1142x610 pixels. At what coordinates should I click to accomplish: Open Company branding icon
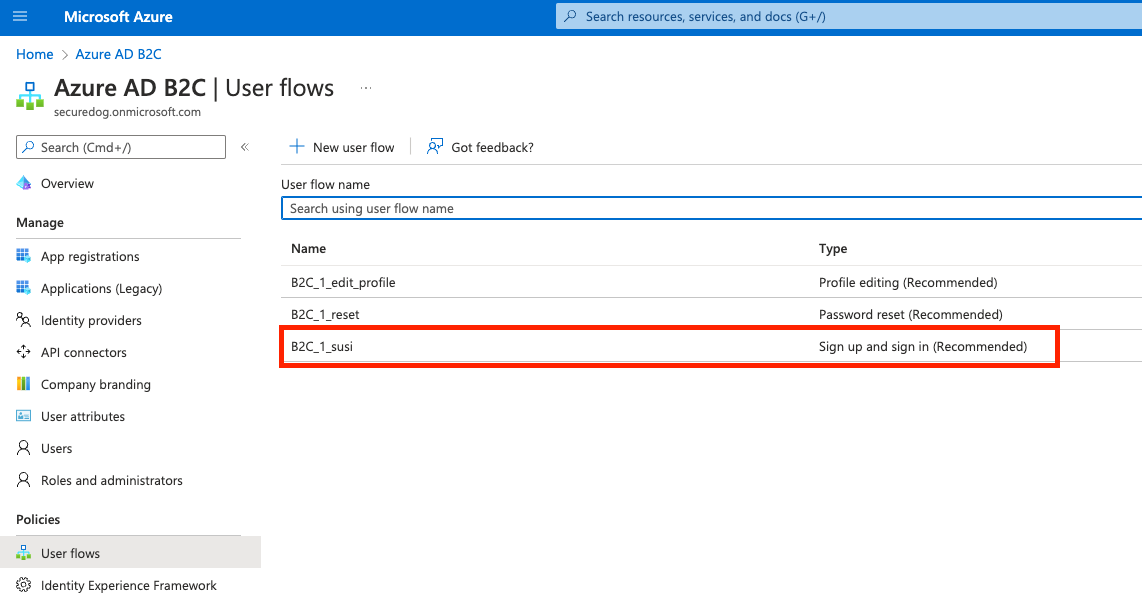pyautogui.click(x=23, y=384)
